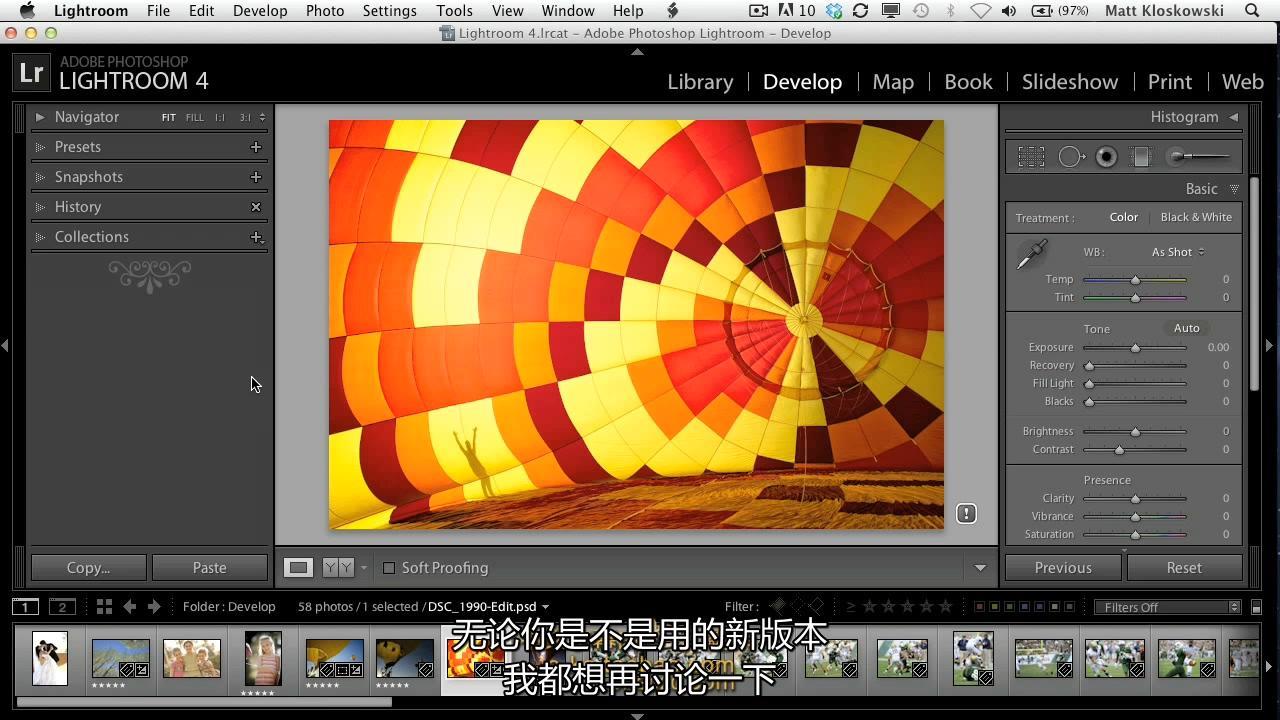The width and height of the screenshot is (1280, 720).
Task: Select main window display button 1
Action: click(25, 606)
